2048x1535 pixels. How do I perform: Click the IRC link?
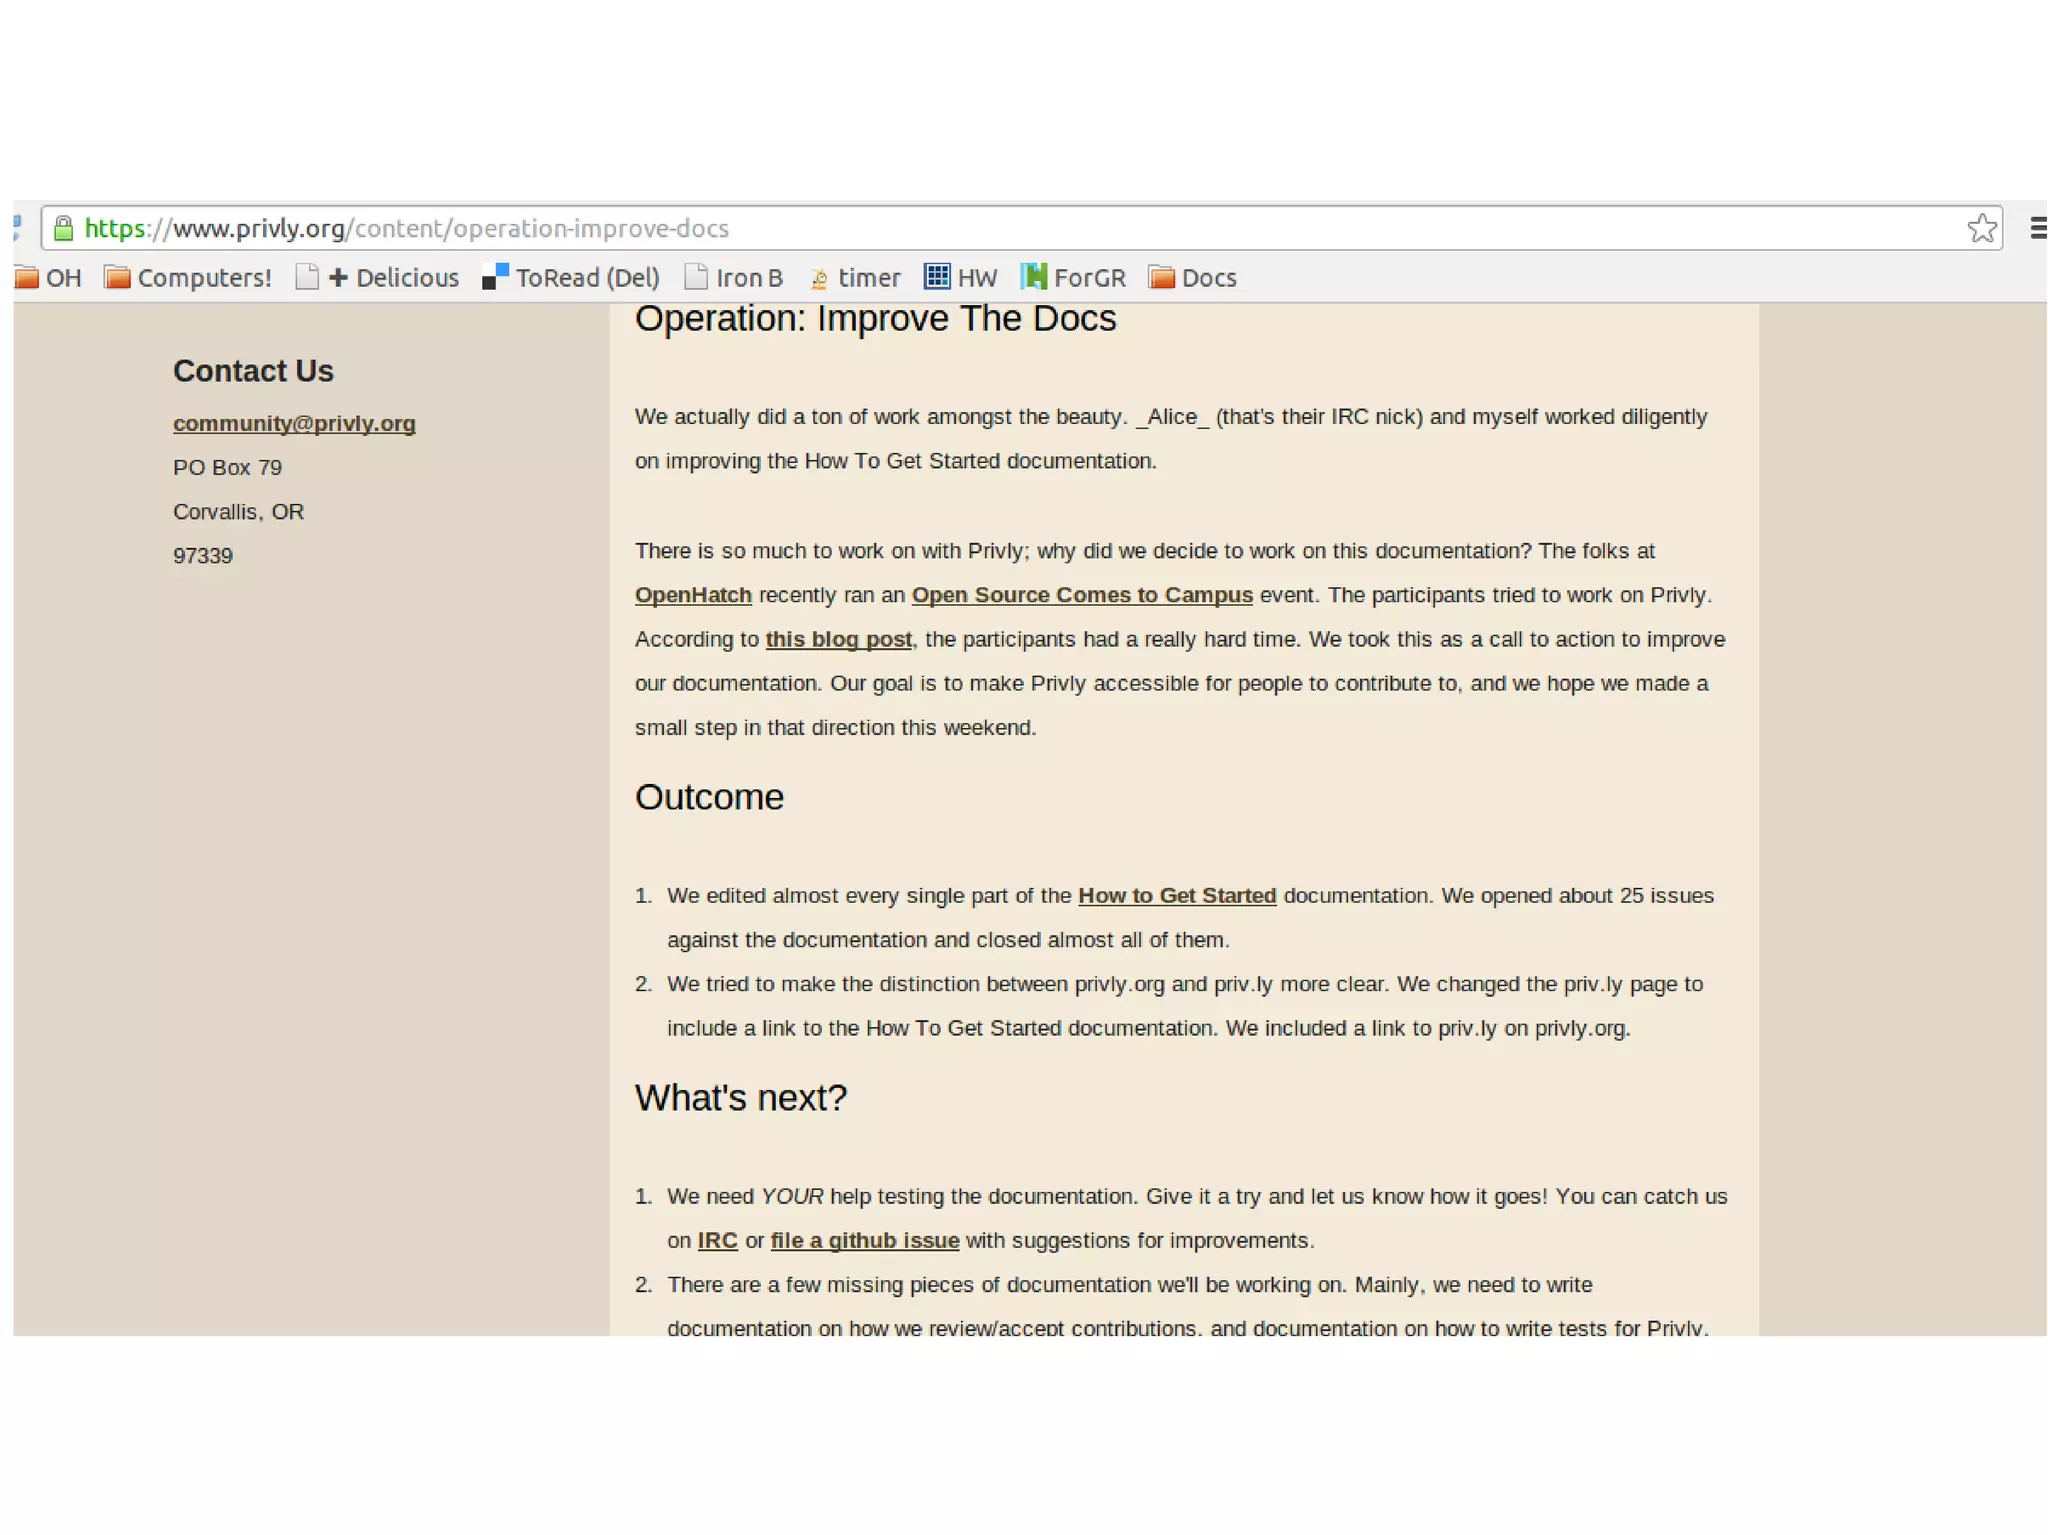coord(717,1240)
